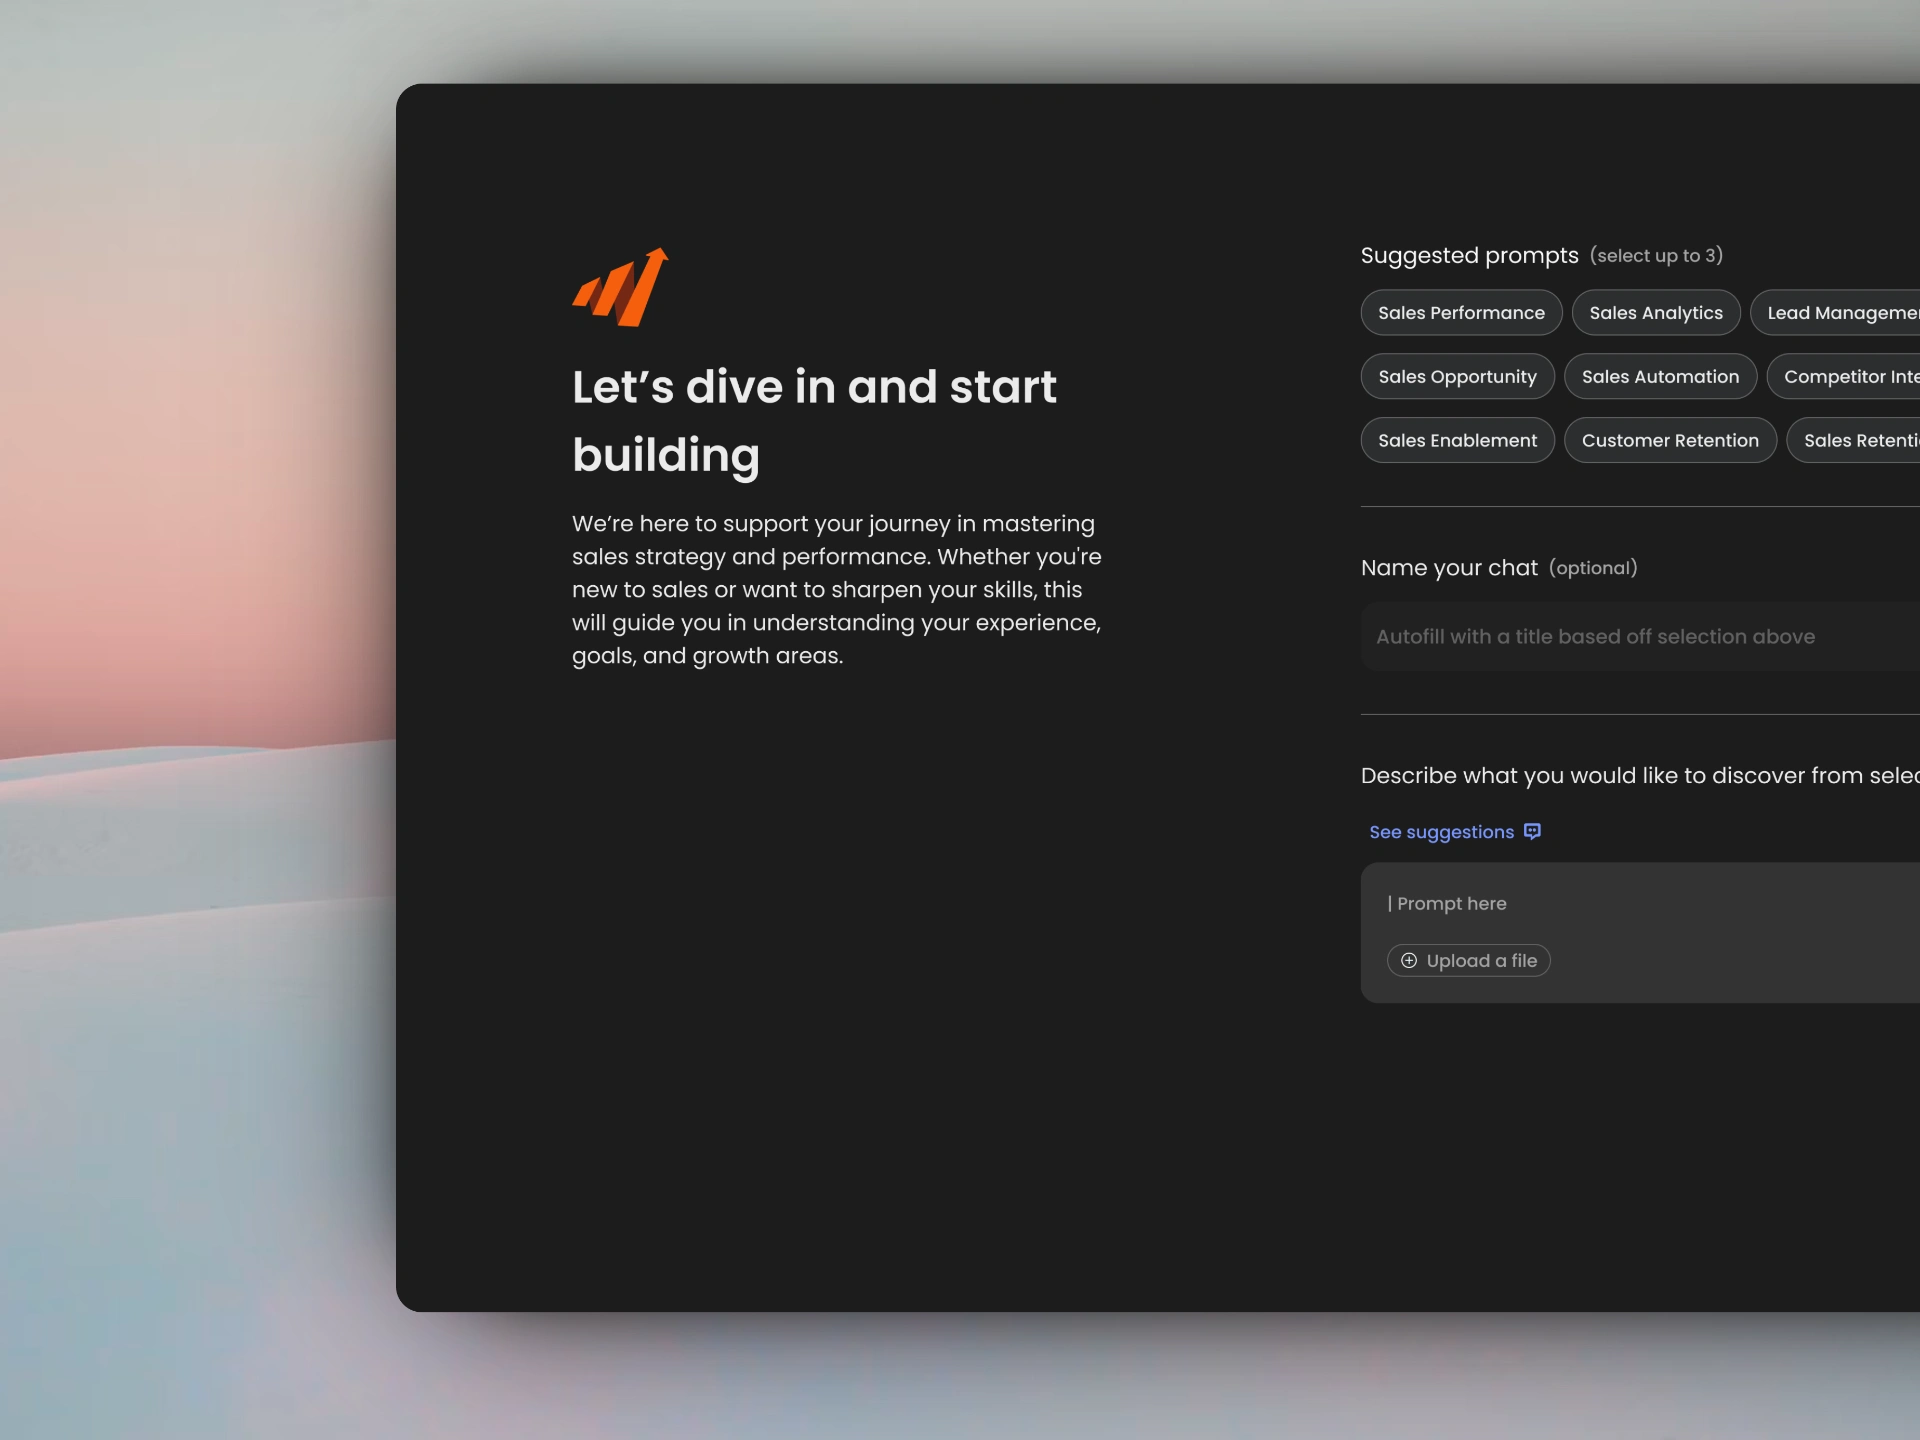Click the "Let's dive in" headline
1920x1440 pixels.
pos(814,420)
